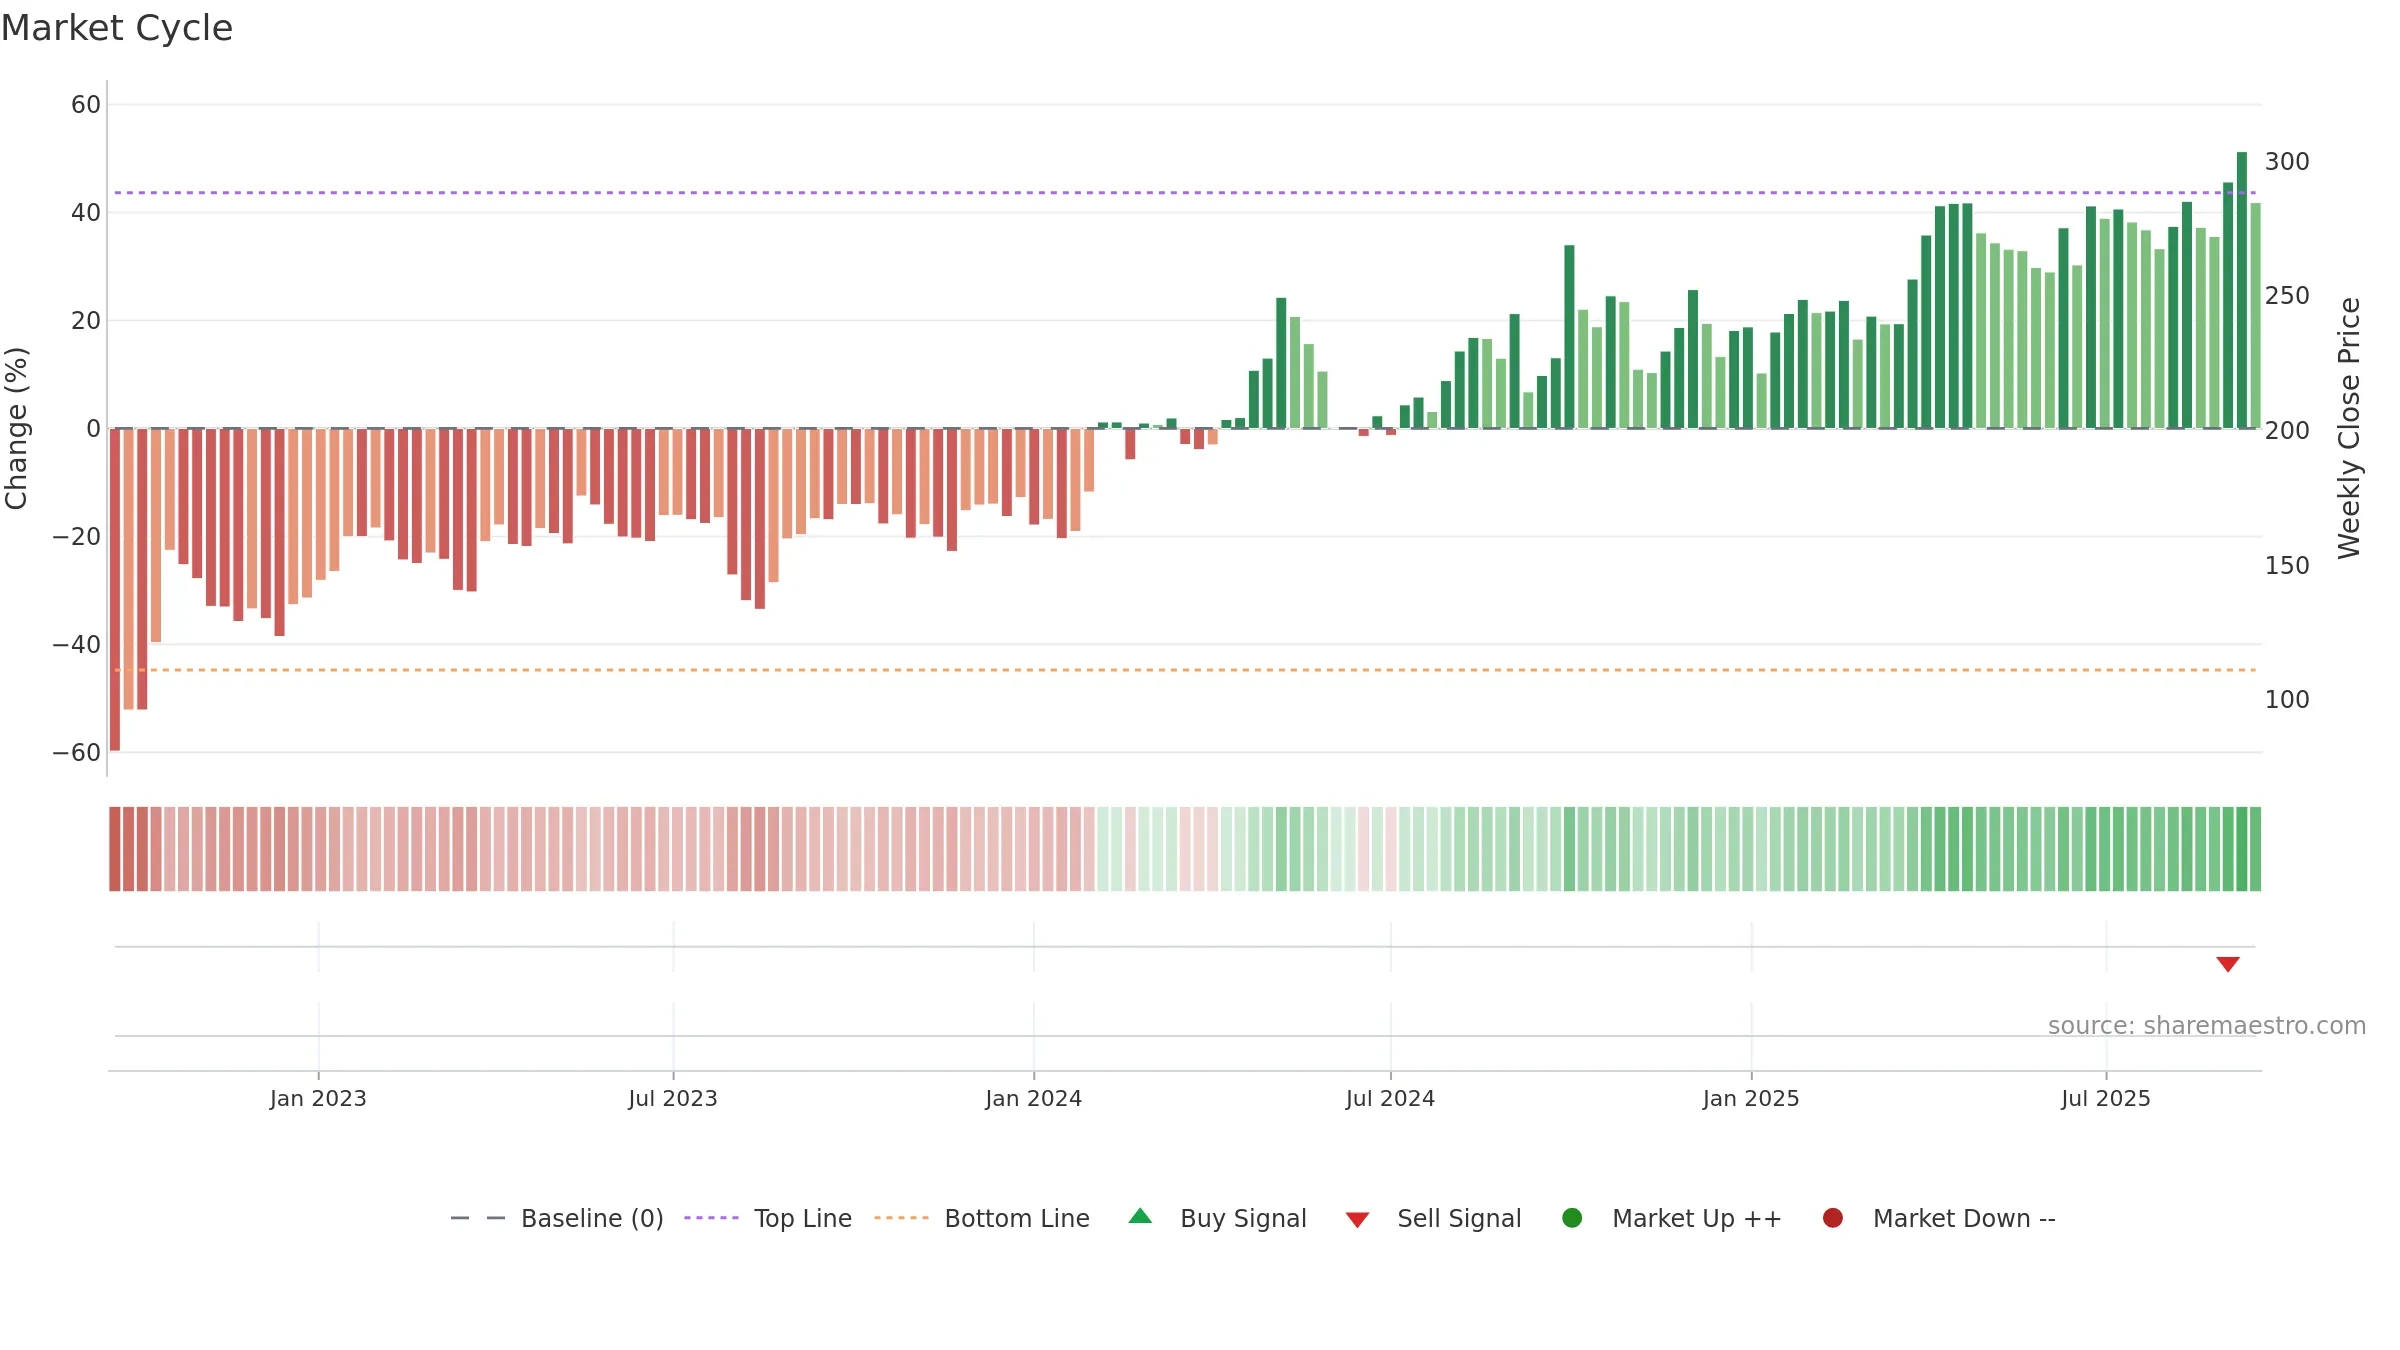
Task: Toggle the Market Up ++ legend entry
Action: coord(1671,1218)
